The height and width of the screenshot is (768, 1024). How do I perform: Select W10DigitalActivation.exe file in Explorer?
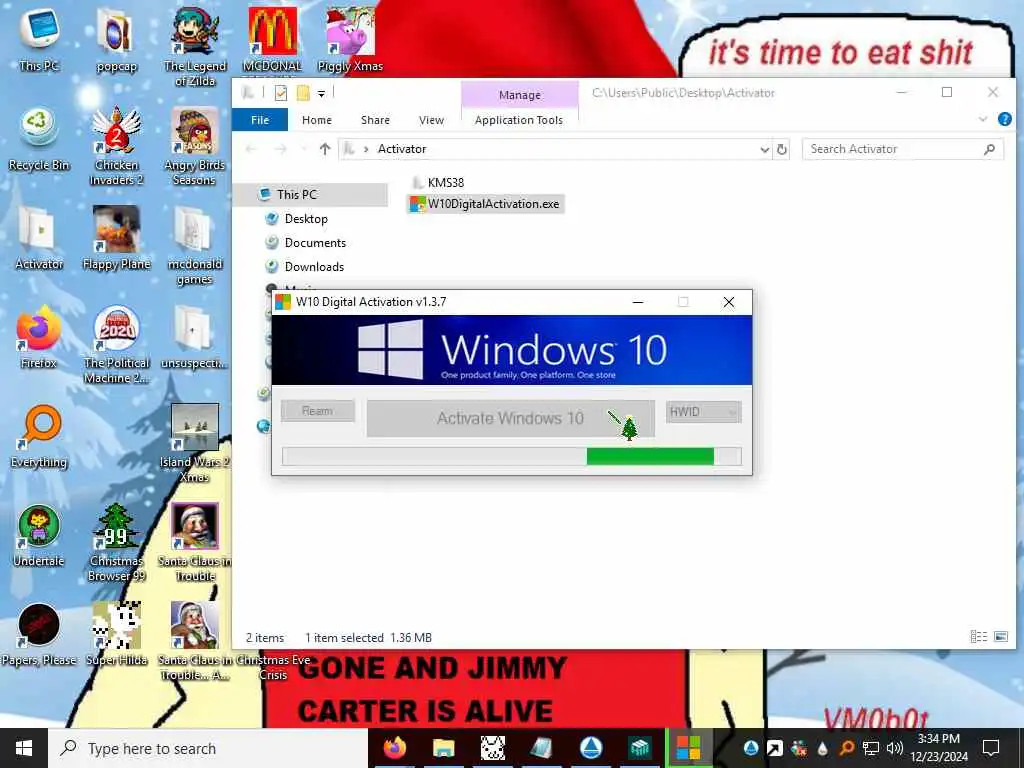pos(485,204)
